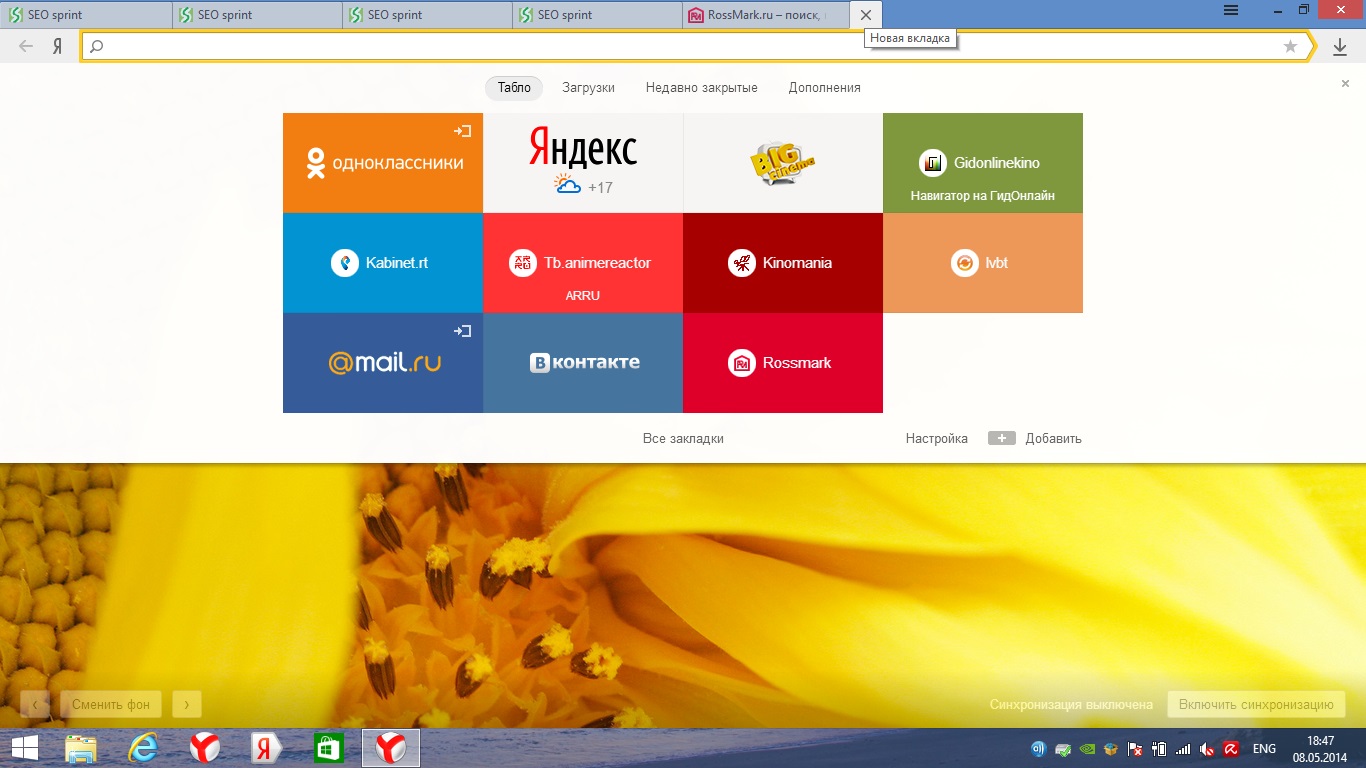Launch Internet Explorer from the taskbar
The height and width of the screenshot is (768, 1366).
pos(144,748)
